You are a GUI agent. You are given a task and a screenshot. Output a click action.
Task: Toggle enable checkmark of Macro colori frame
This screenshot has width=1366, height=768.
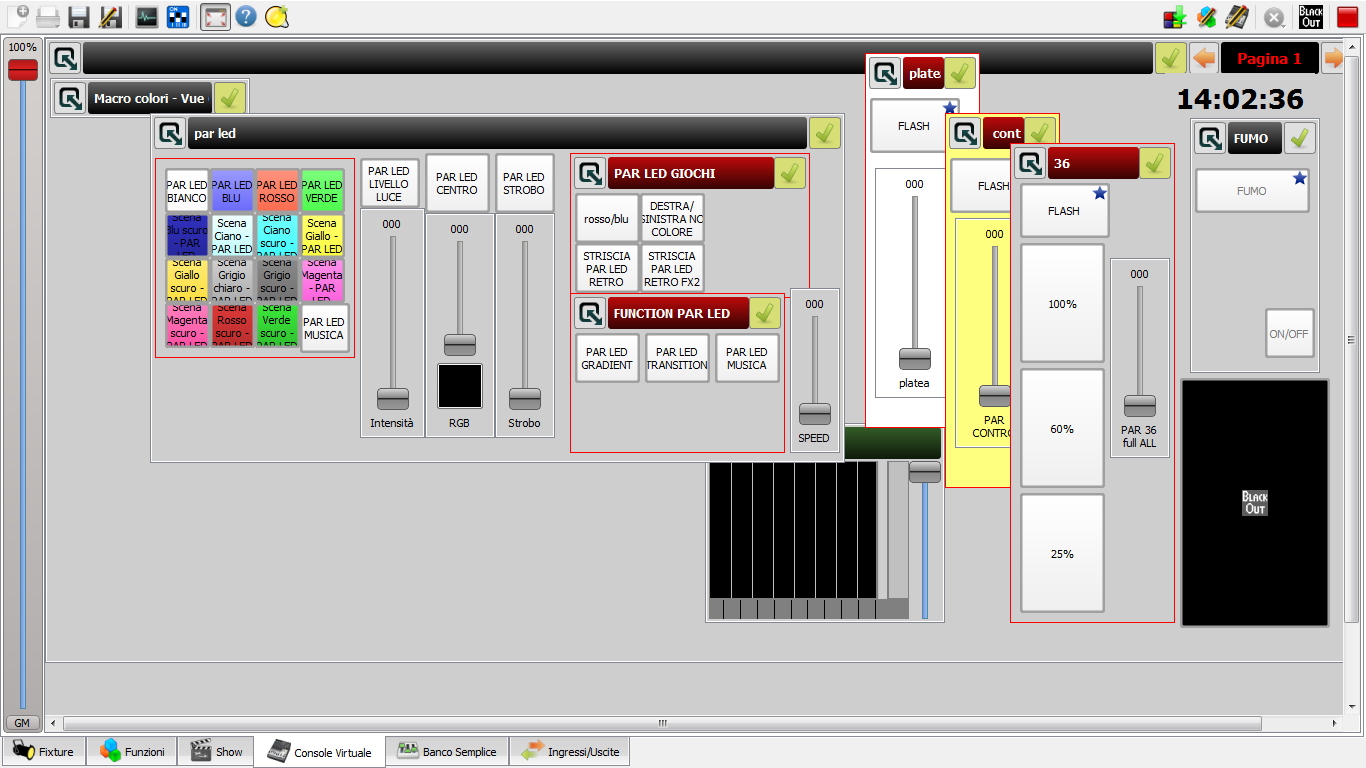pos(230,98)
